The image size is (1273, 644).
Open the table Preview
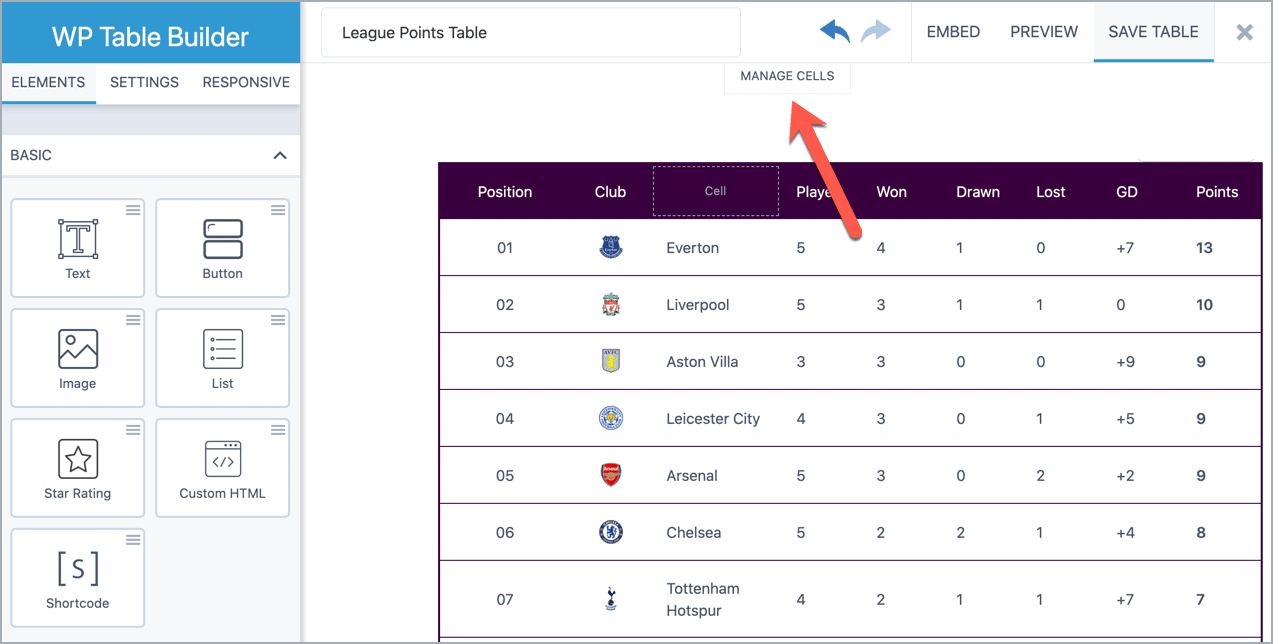click(x=1044, y=32)
